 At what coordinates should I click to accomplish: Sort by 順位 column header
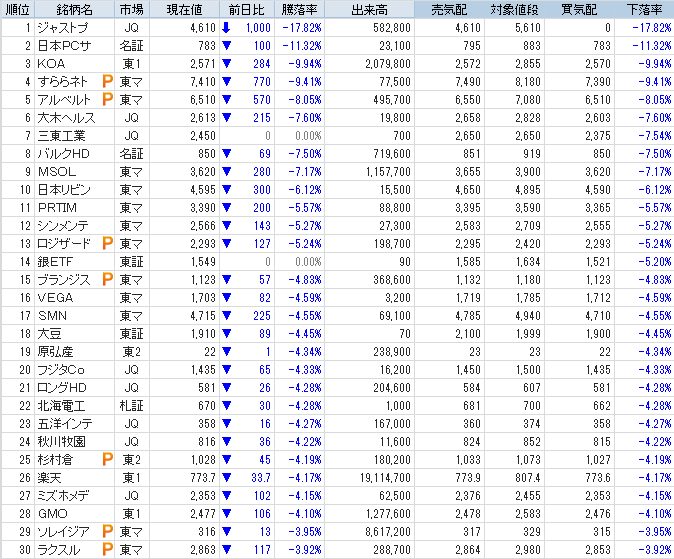coord(18,9)
